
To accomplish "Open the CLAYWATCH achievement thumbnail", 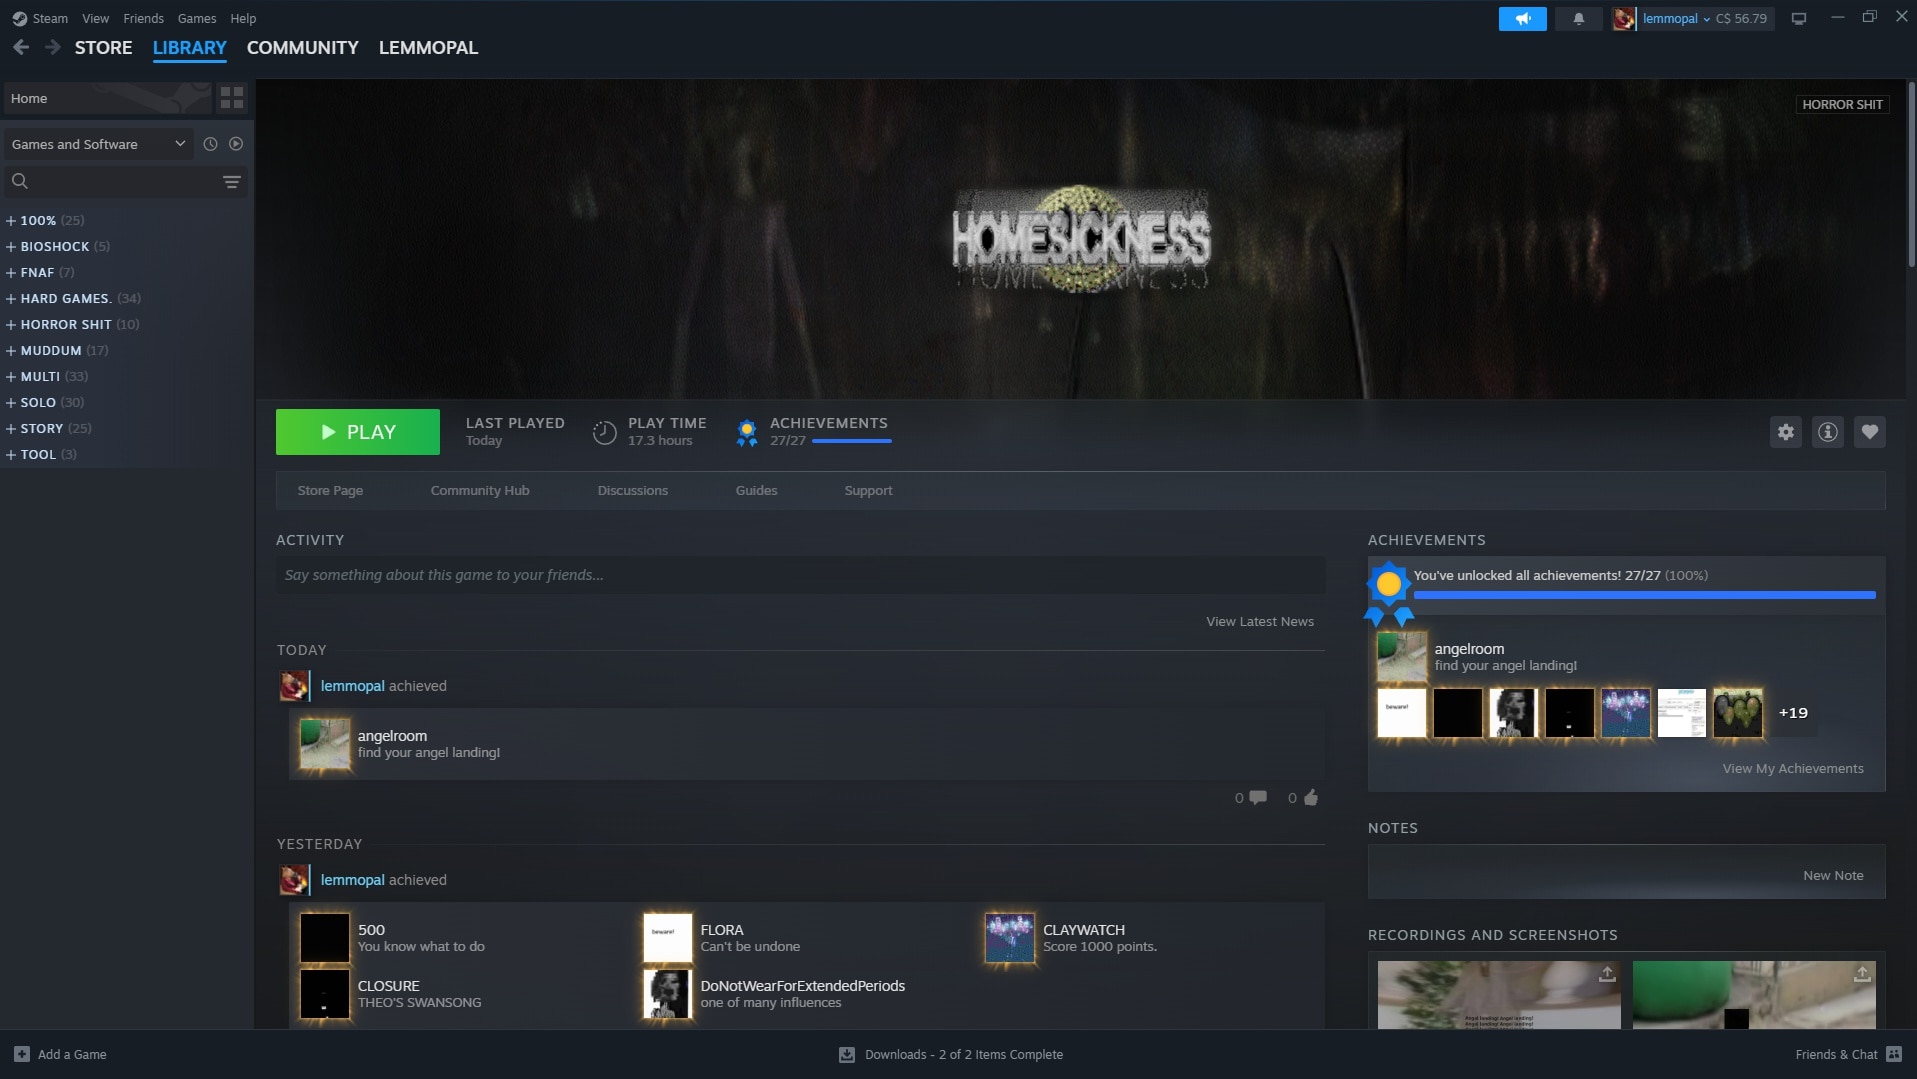I will pyautogui.click(x=1009, y=938).
